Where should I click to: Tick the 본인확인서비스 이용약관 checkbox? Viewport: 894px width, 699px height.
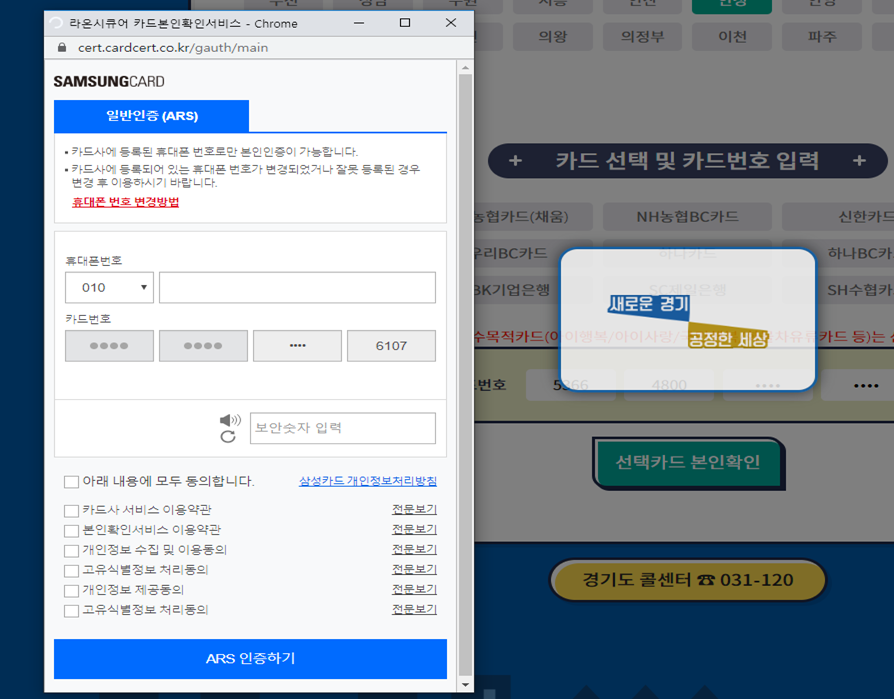click(71, 531)
